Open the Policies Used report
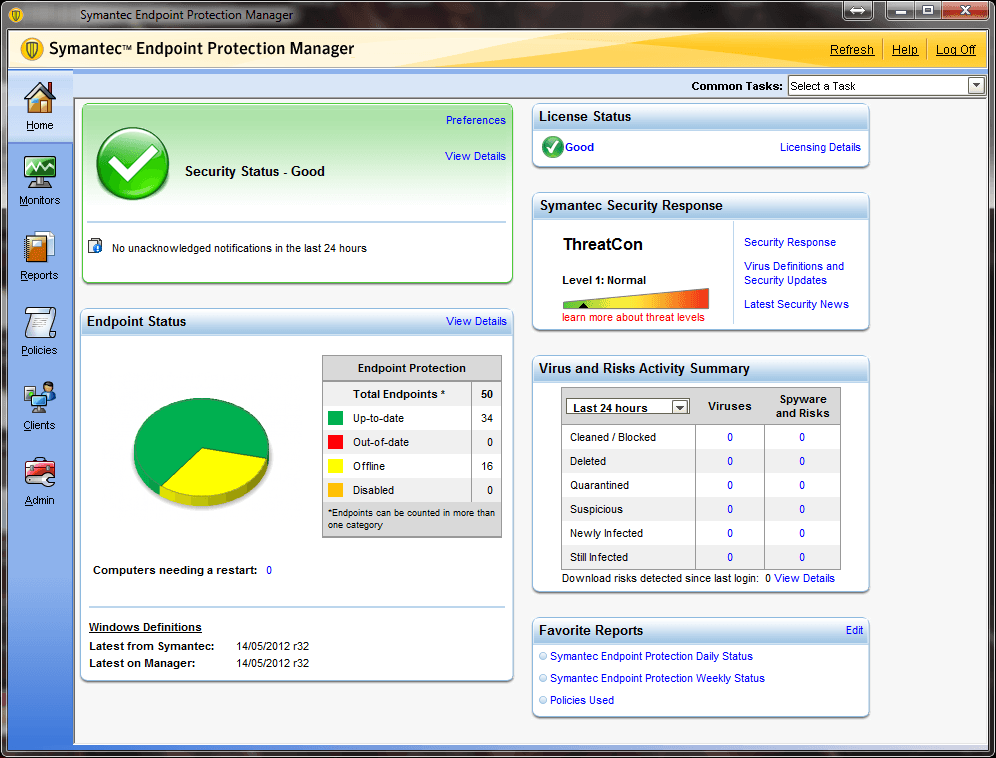 (582, 700)
